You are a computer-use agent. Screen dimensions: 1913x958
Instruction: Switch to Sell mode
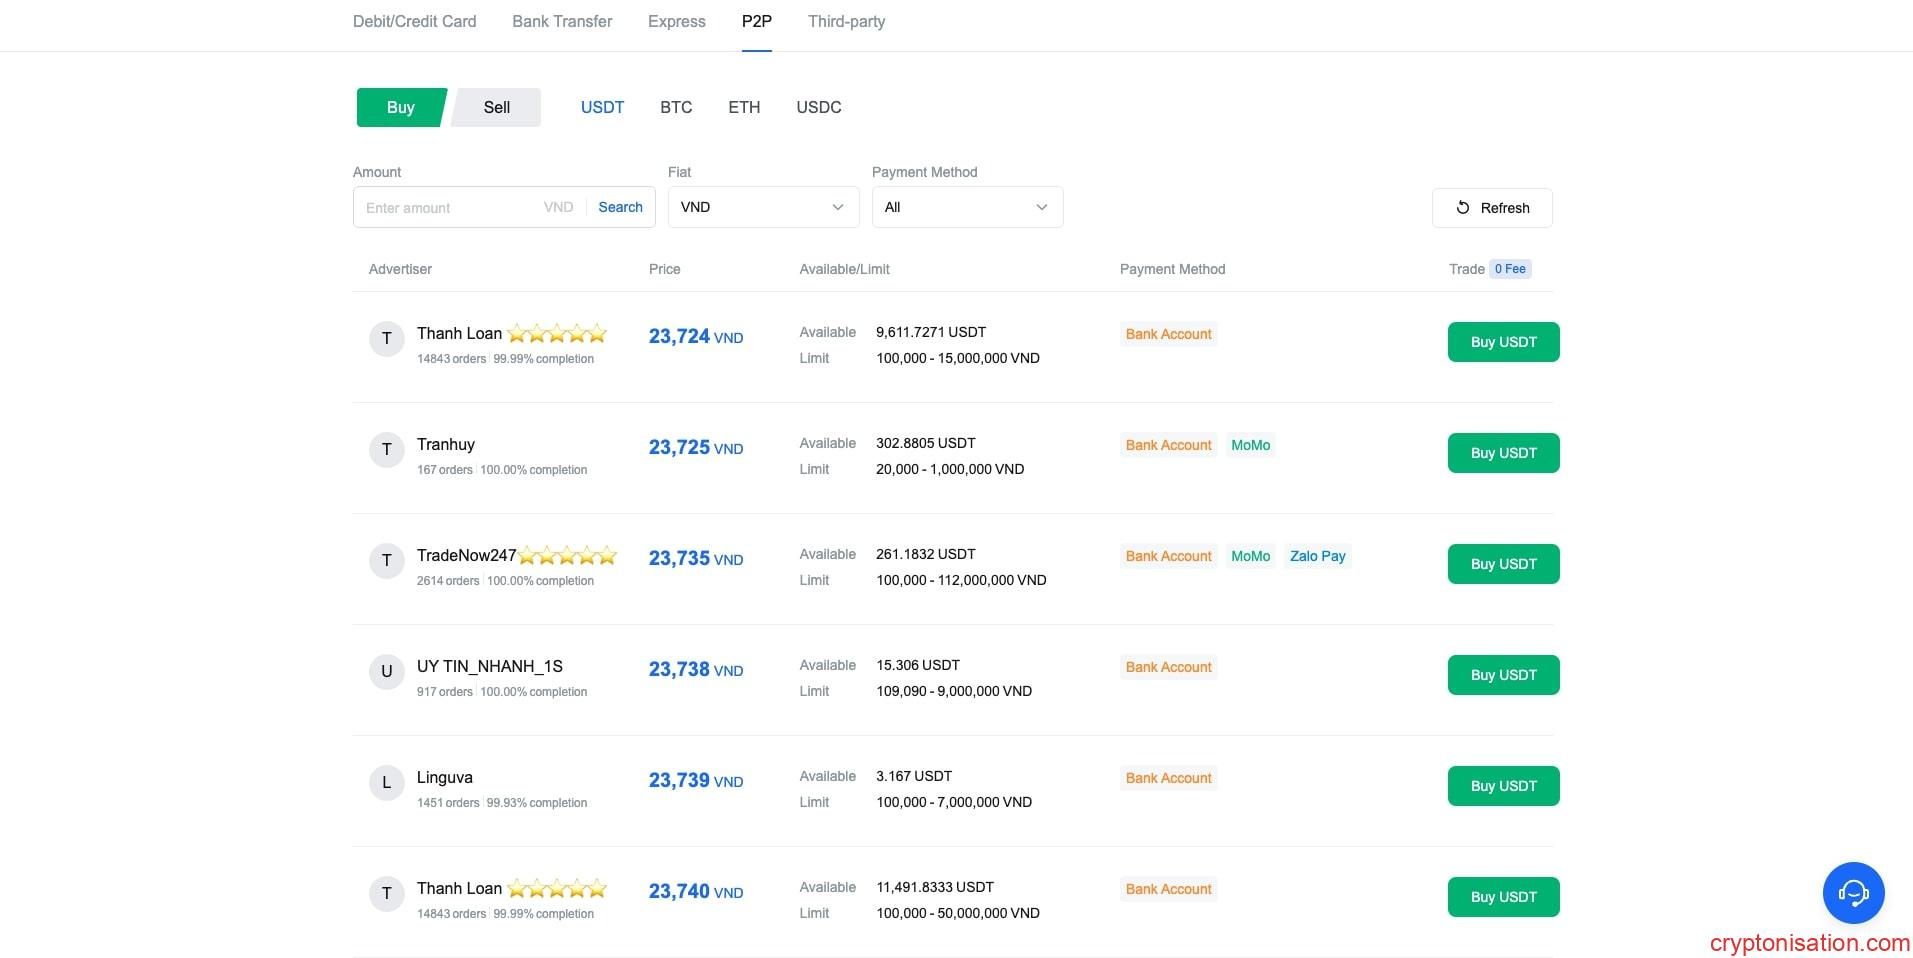(497, 108)
